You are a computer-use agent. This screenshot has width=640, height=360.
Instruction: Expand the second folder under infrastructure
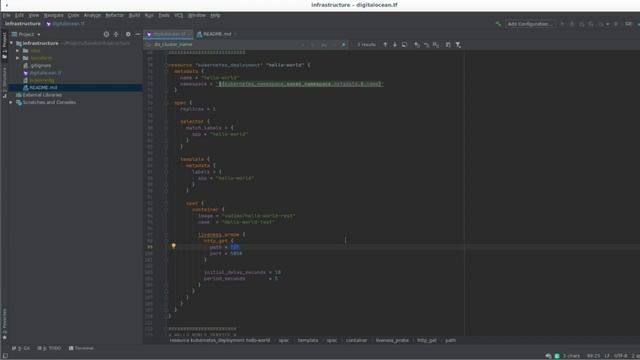[x=18, y=58]
